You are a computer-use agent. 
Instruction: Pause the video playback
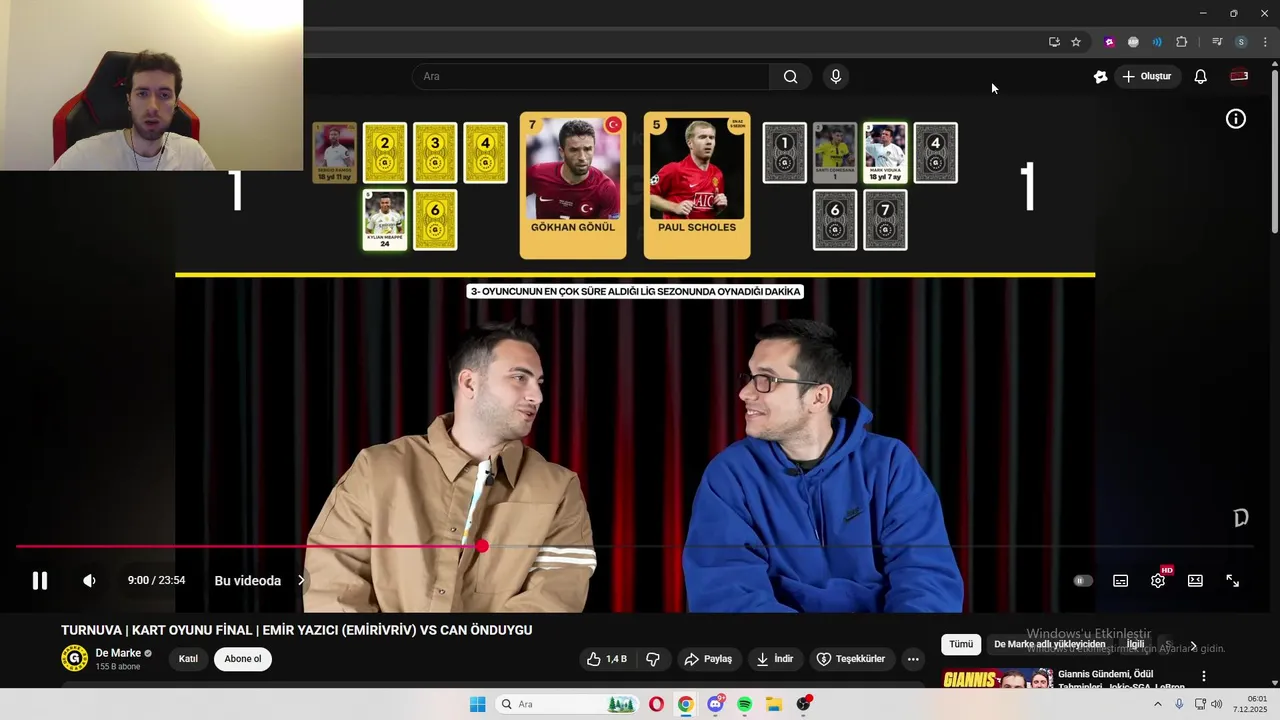coord(40,581)
